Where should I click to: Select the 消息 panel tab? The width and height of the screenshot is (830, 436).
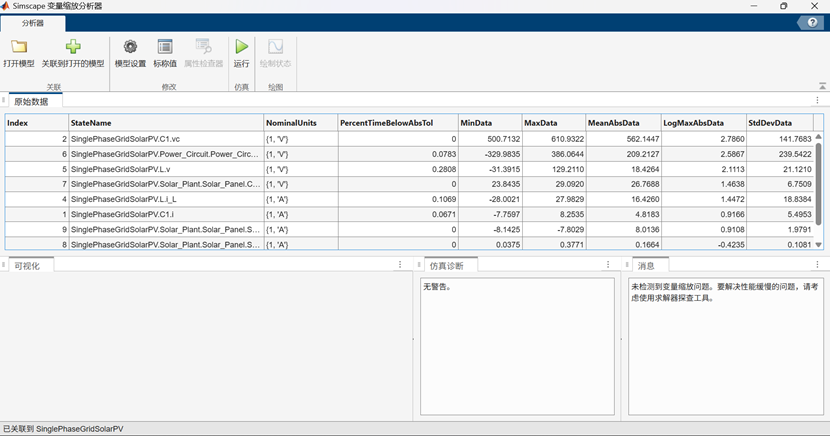[646, 266]
